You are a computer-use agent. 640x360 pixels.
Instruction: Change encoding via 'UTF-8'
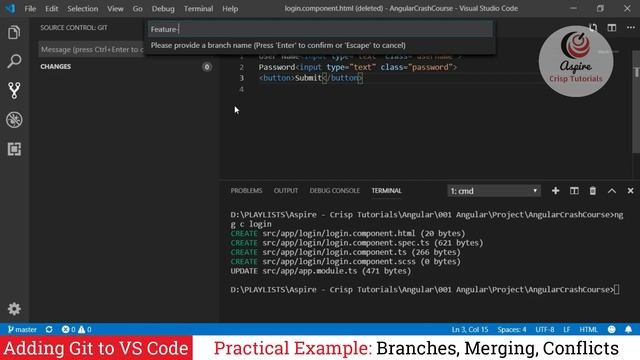(x=545, y=329)
